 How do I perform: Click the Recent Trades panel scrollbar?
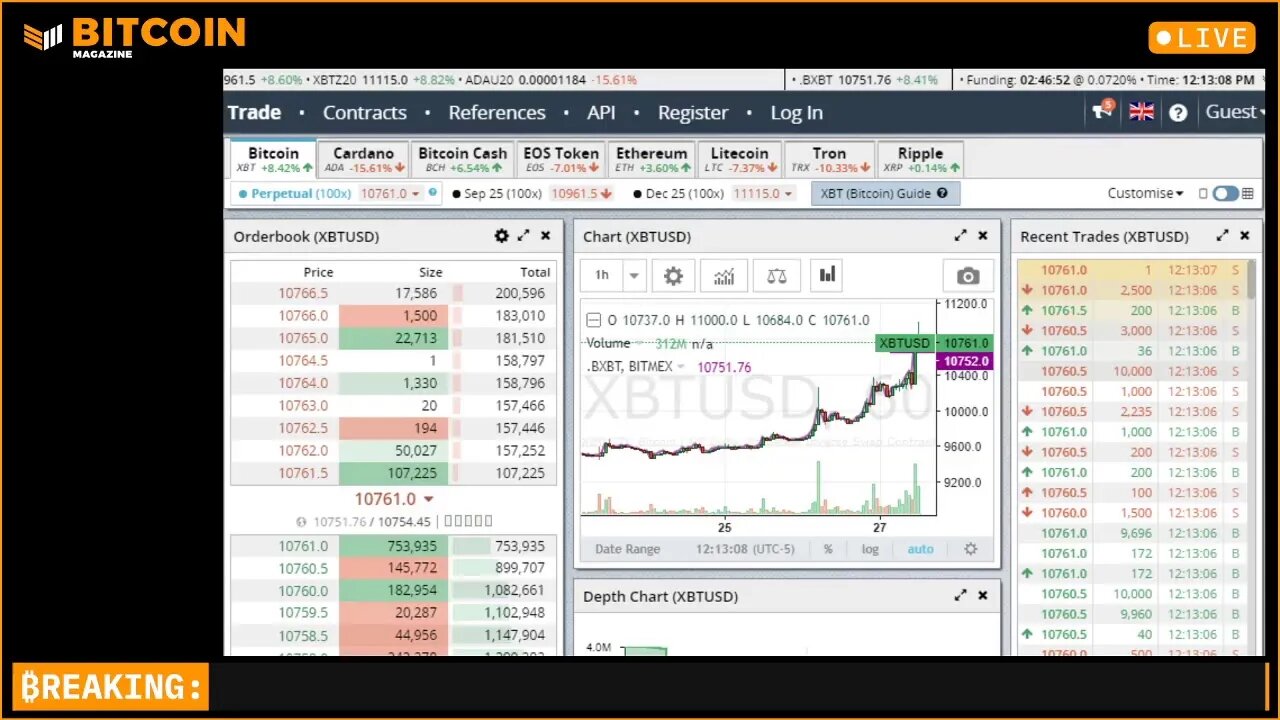(1251, 280)
